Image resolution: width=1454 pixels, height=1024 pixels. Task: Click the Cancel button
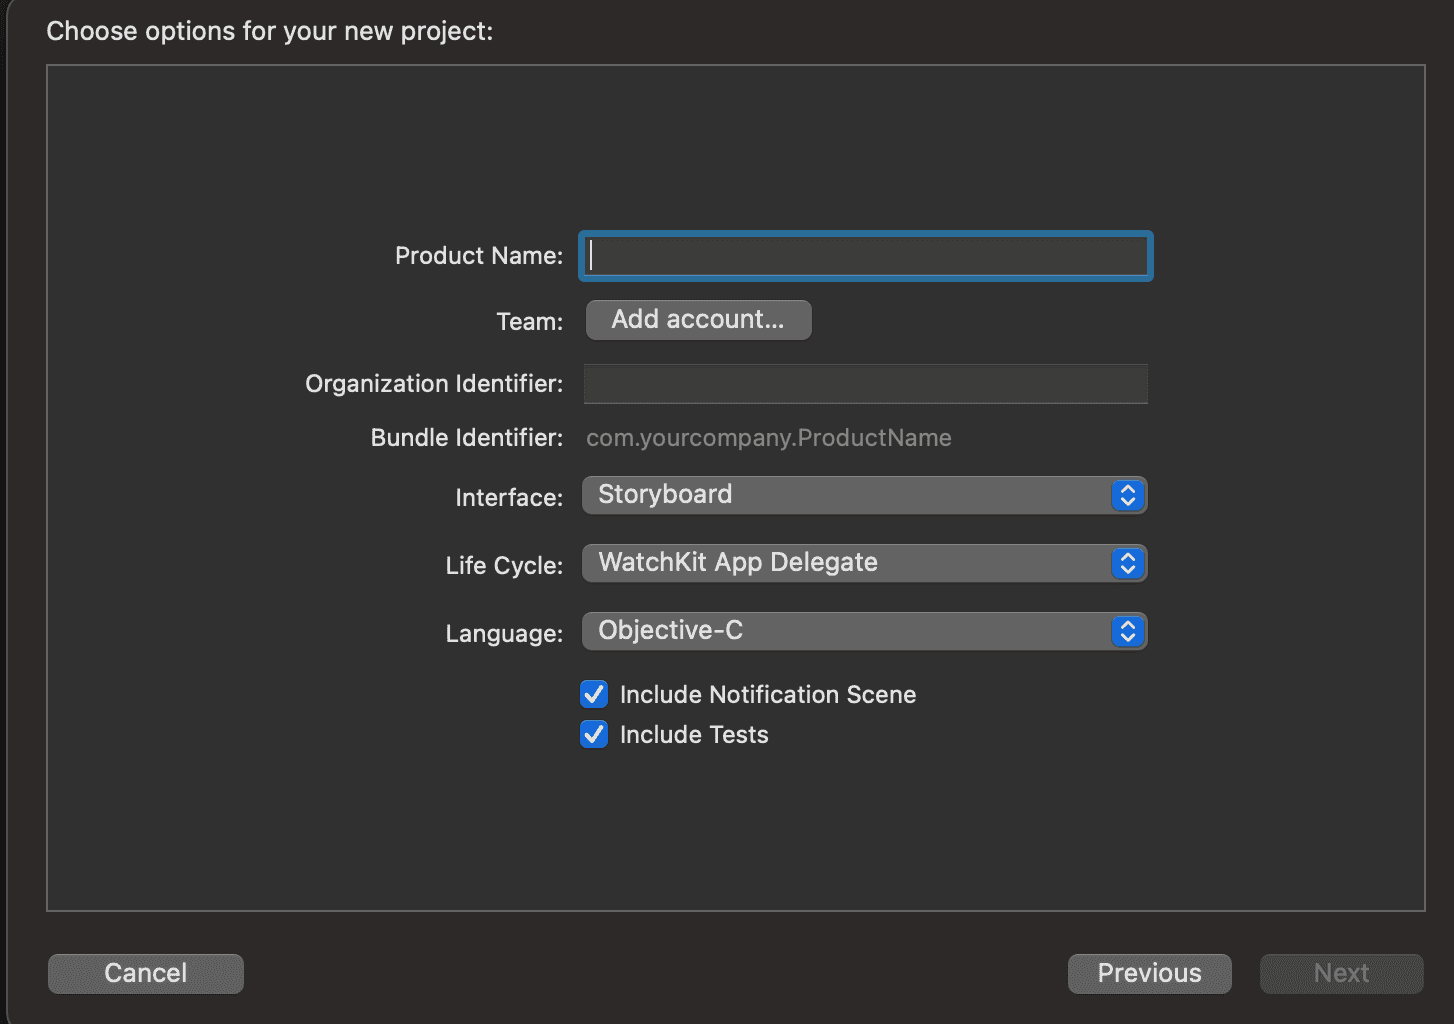(146, 973)
